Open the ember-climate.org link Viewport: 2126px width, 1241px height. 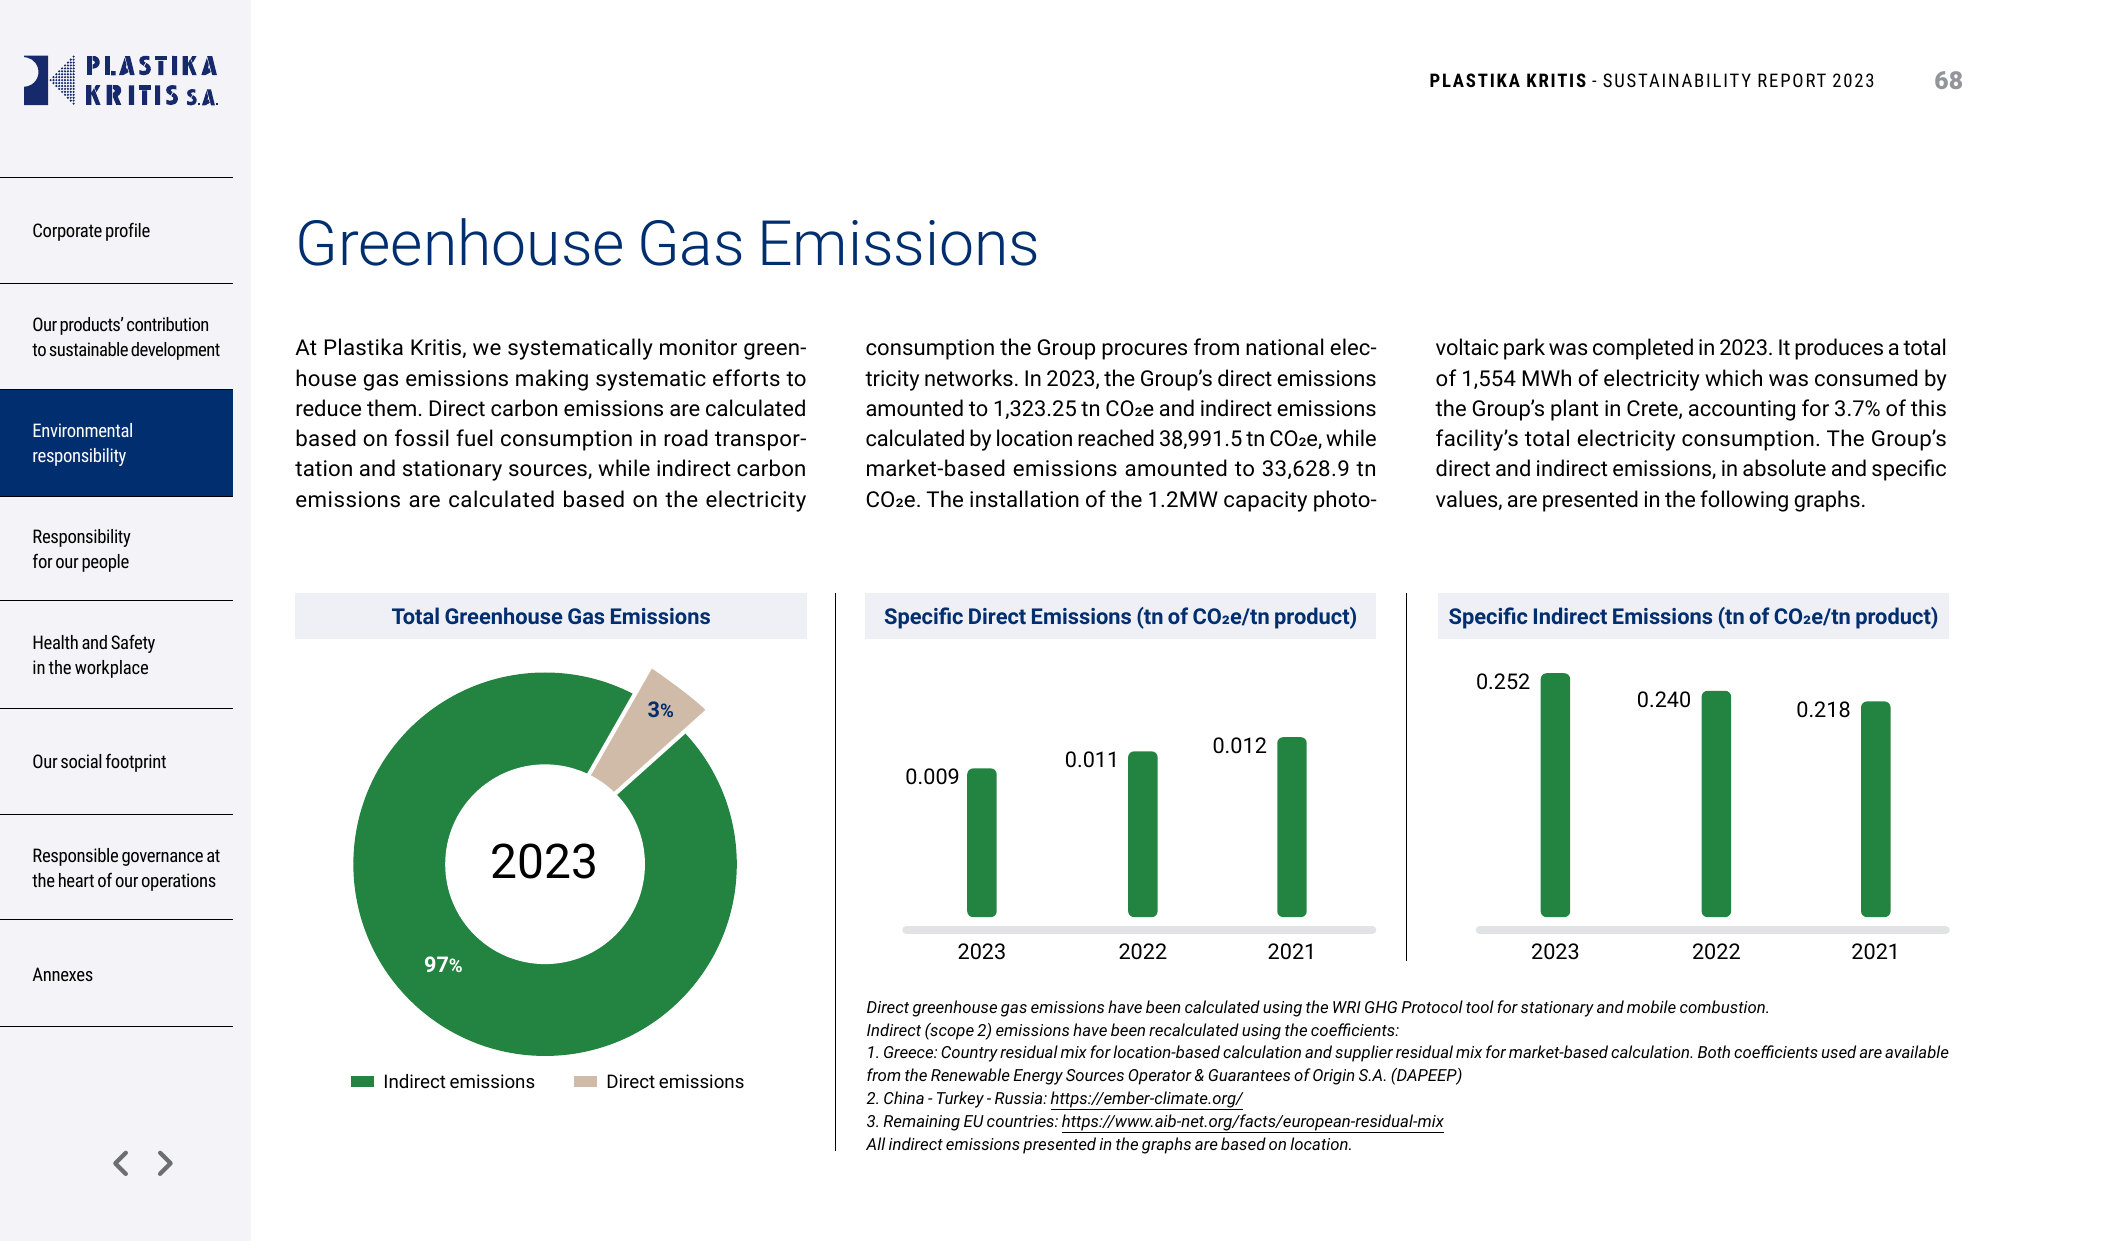coord(1146,1098)
